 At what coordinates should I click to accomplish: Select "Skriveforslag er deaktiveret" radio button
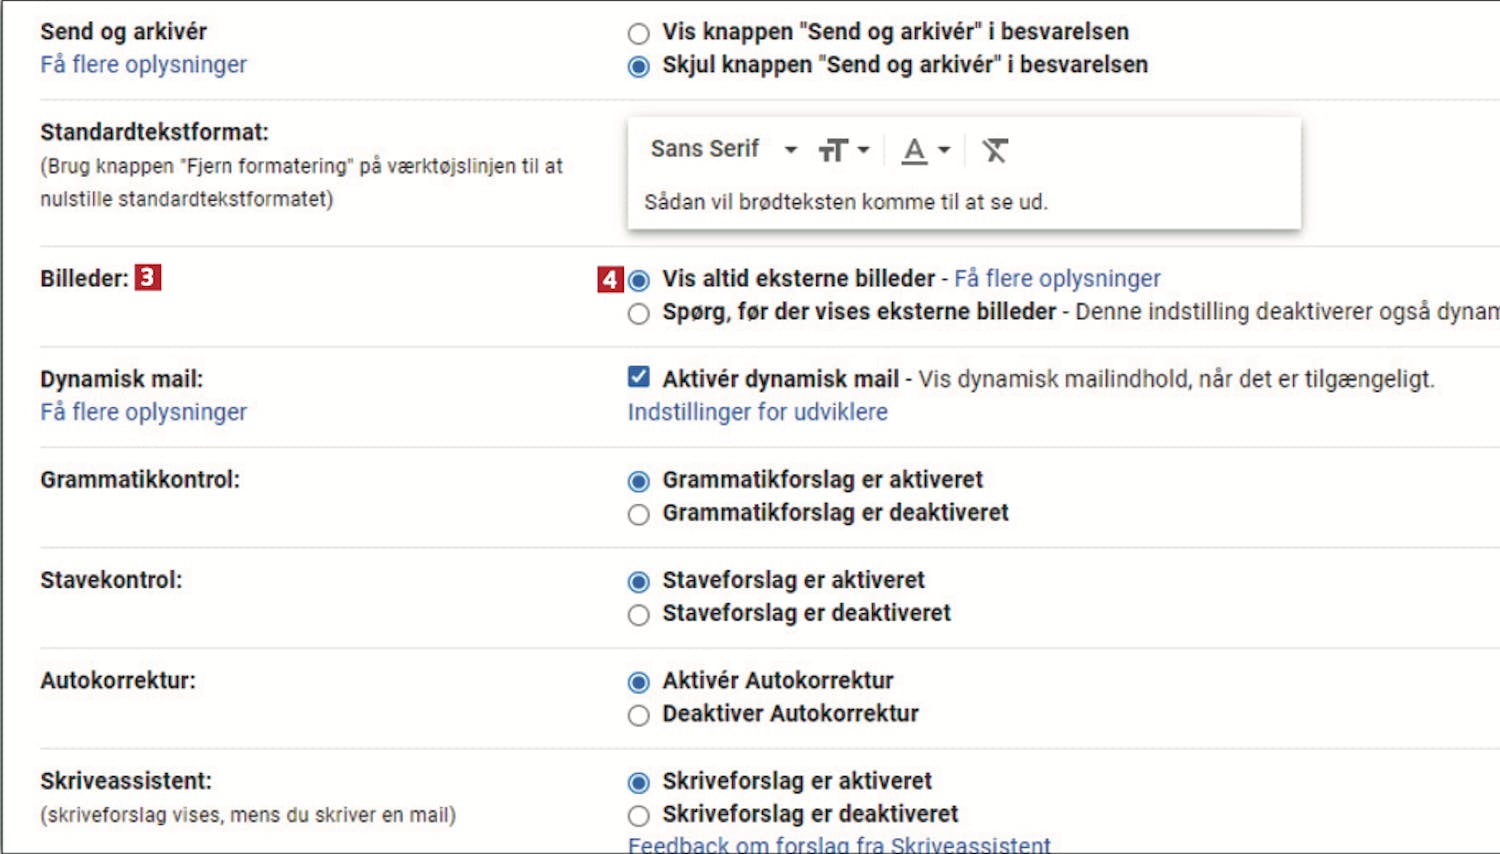point(639,816)
